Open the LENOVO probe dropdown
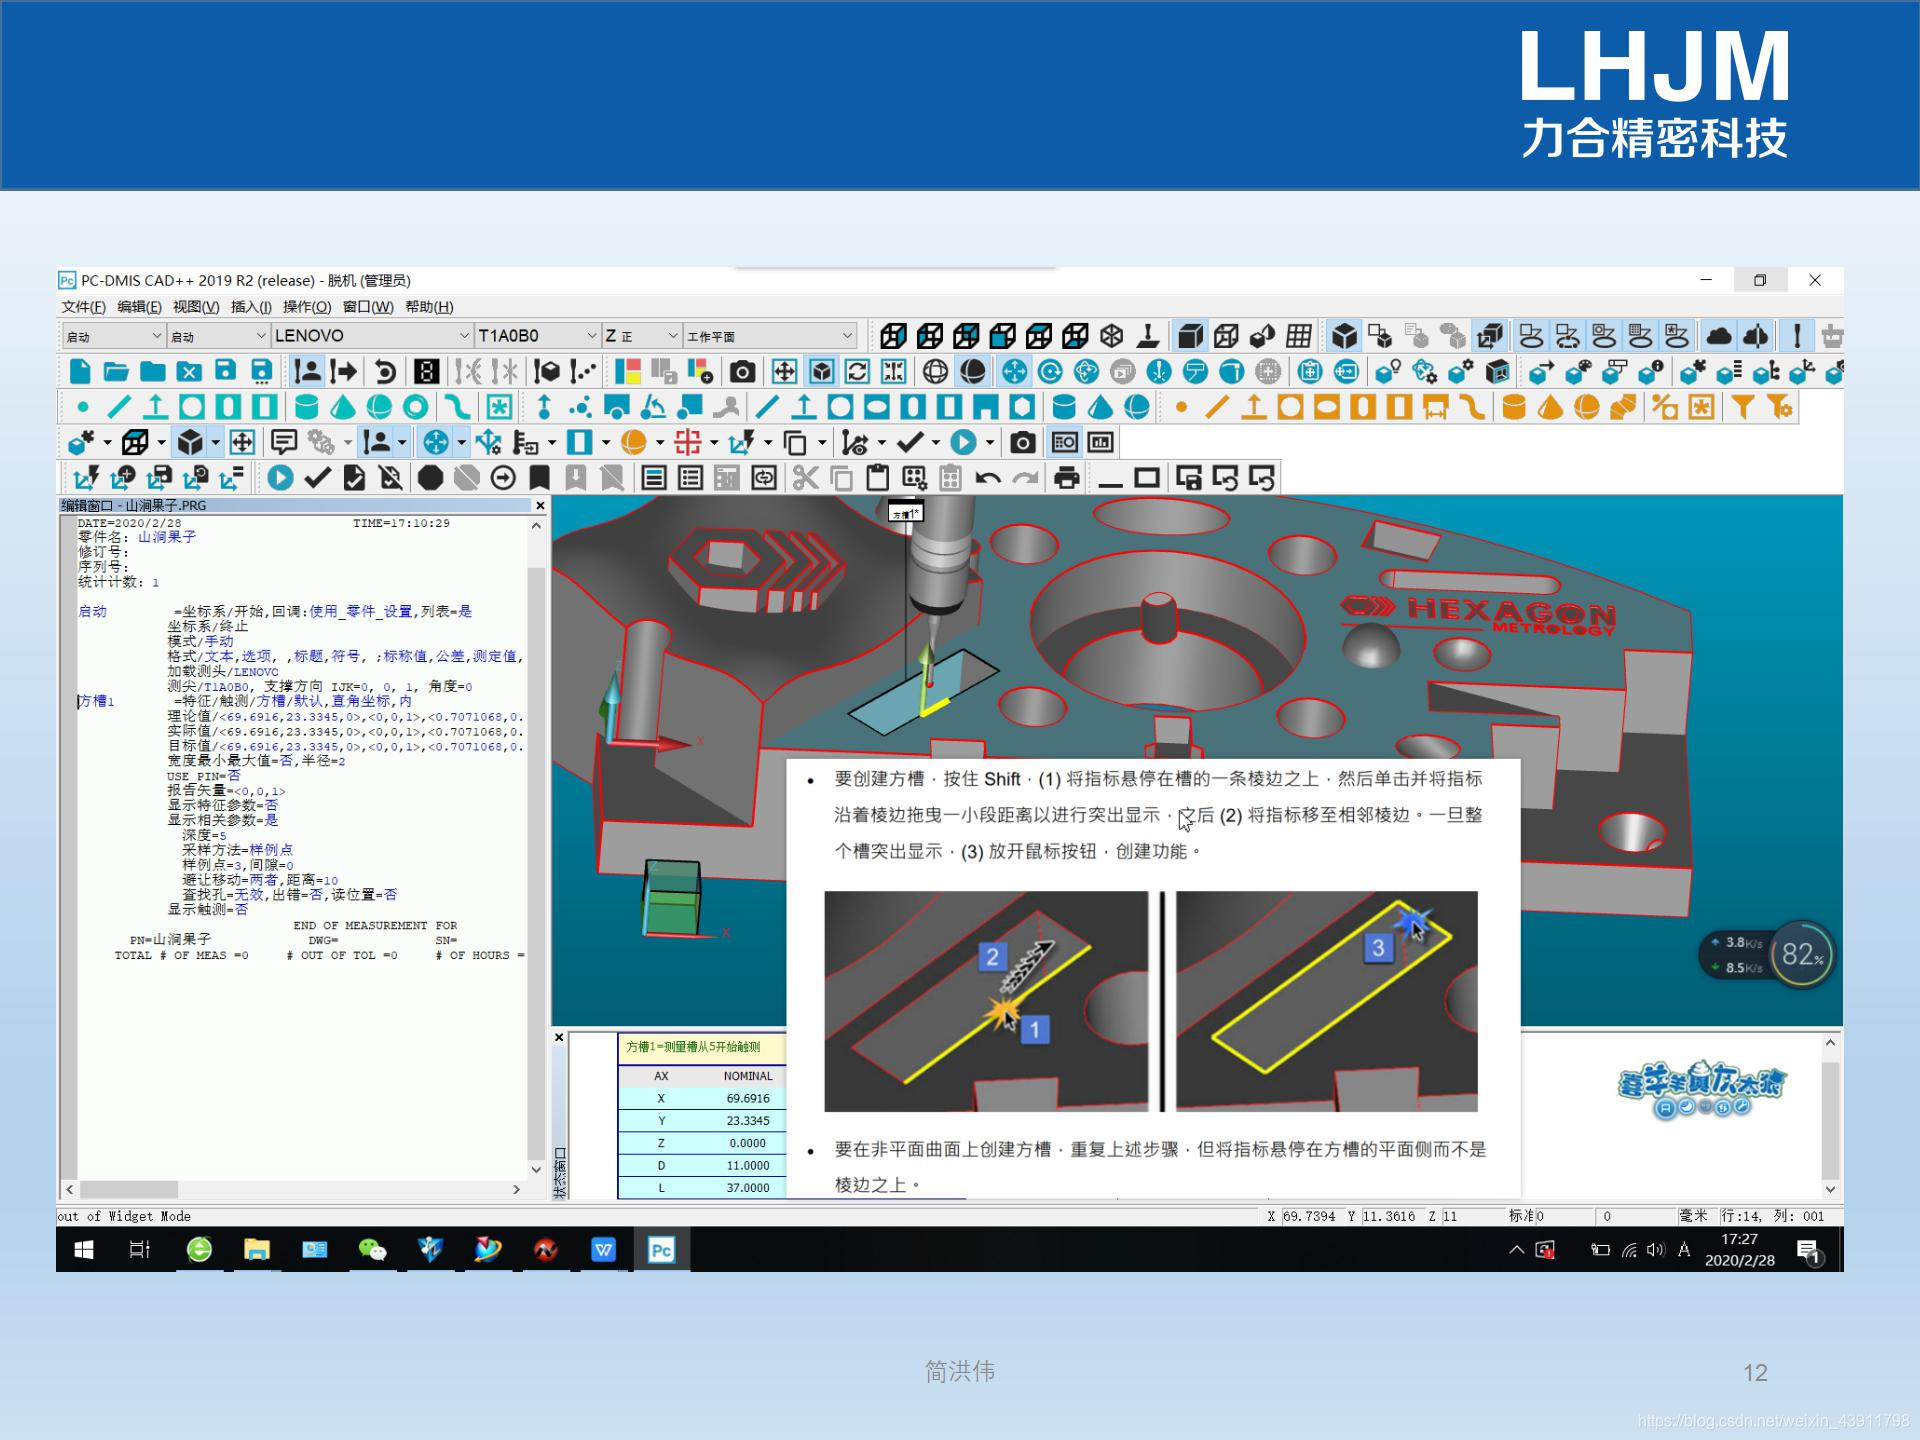 463,336
